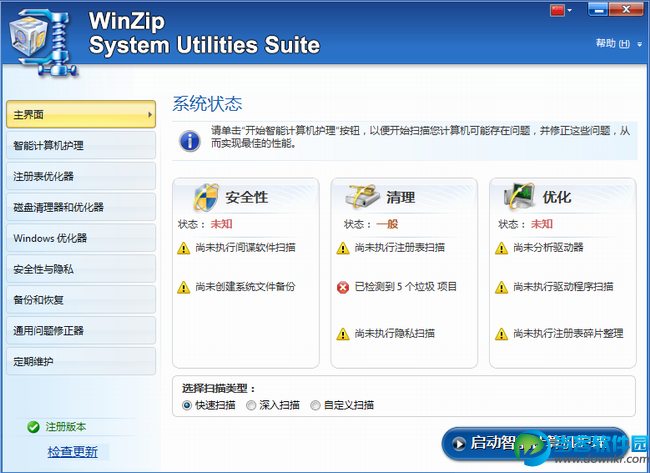Click 未知 status in 安全性 panel
The image size is (650, 473).
[221, 224]
